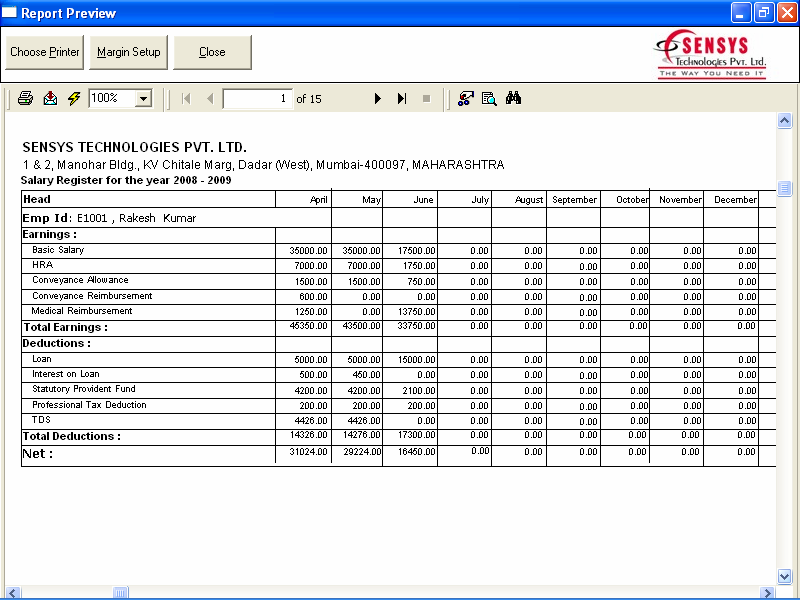This screenshot has height=600, width=800.
Task: Click 'Emp Id: E1001, Rakesh Kumar' row
Action: (x=109, y=218)
